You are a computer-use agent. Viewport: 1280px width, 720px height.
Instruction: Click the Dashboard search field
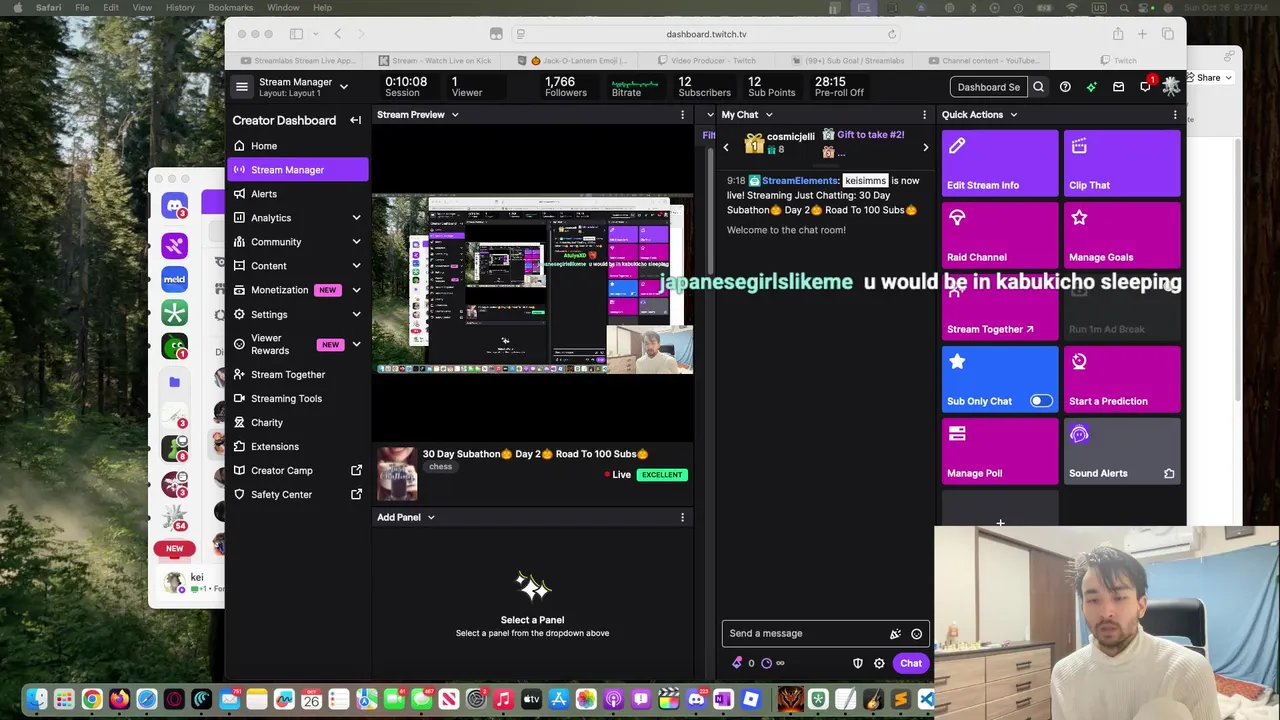pyautogui.click(x=988, y=87)
